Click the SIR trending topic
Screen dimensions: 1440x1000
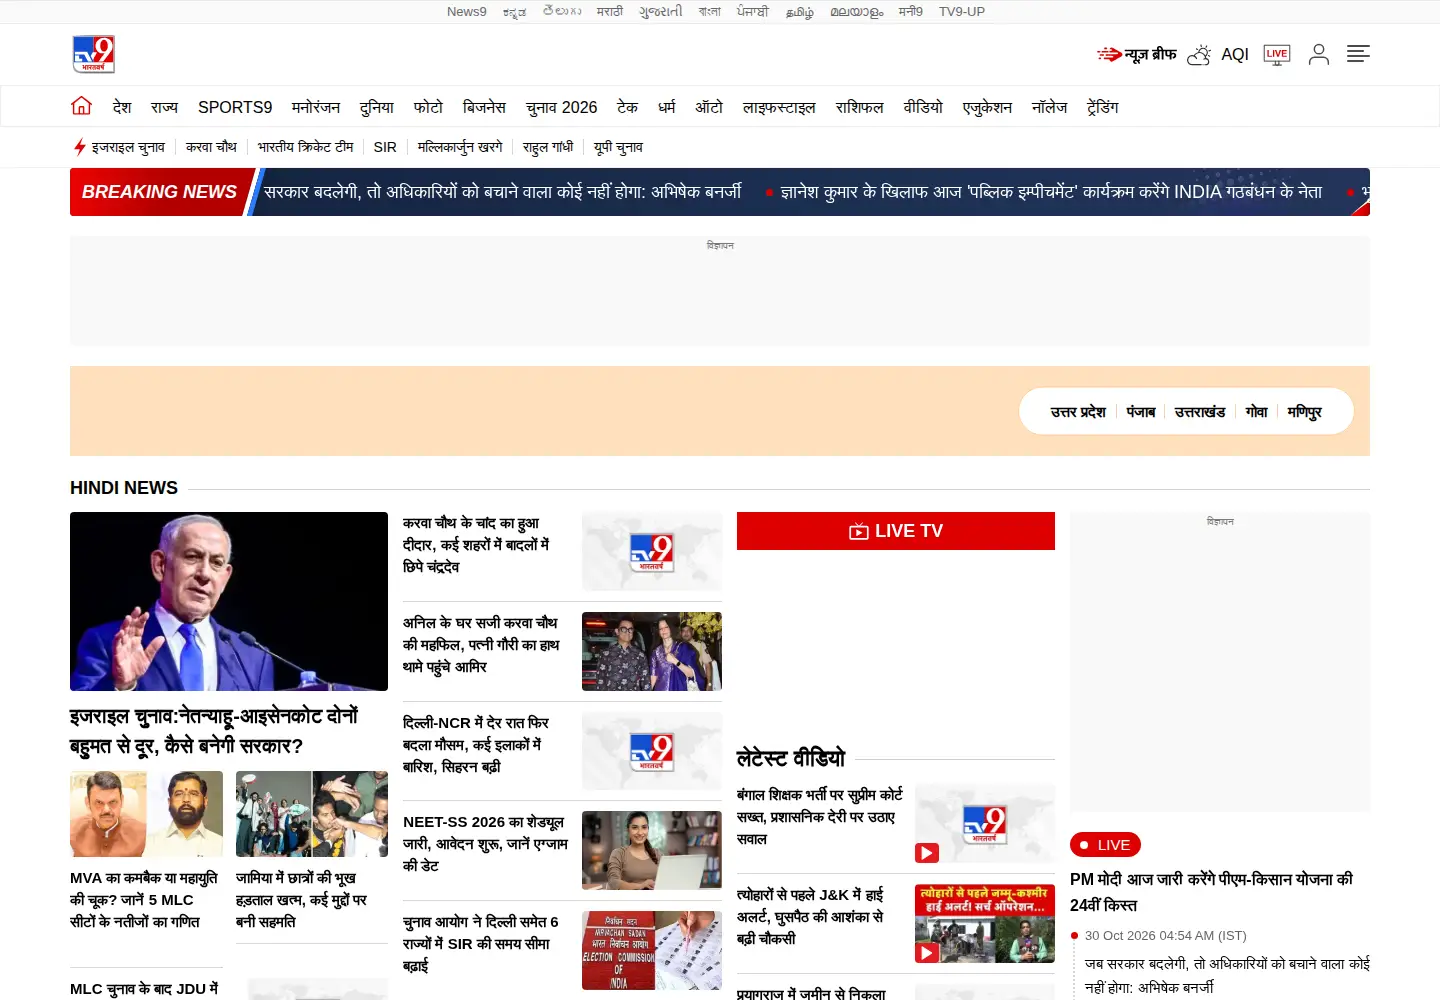point(385,147)
